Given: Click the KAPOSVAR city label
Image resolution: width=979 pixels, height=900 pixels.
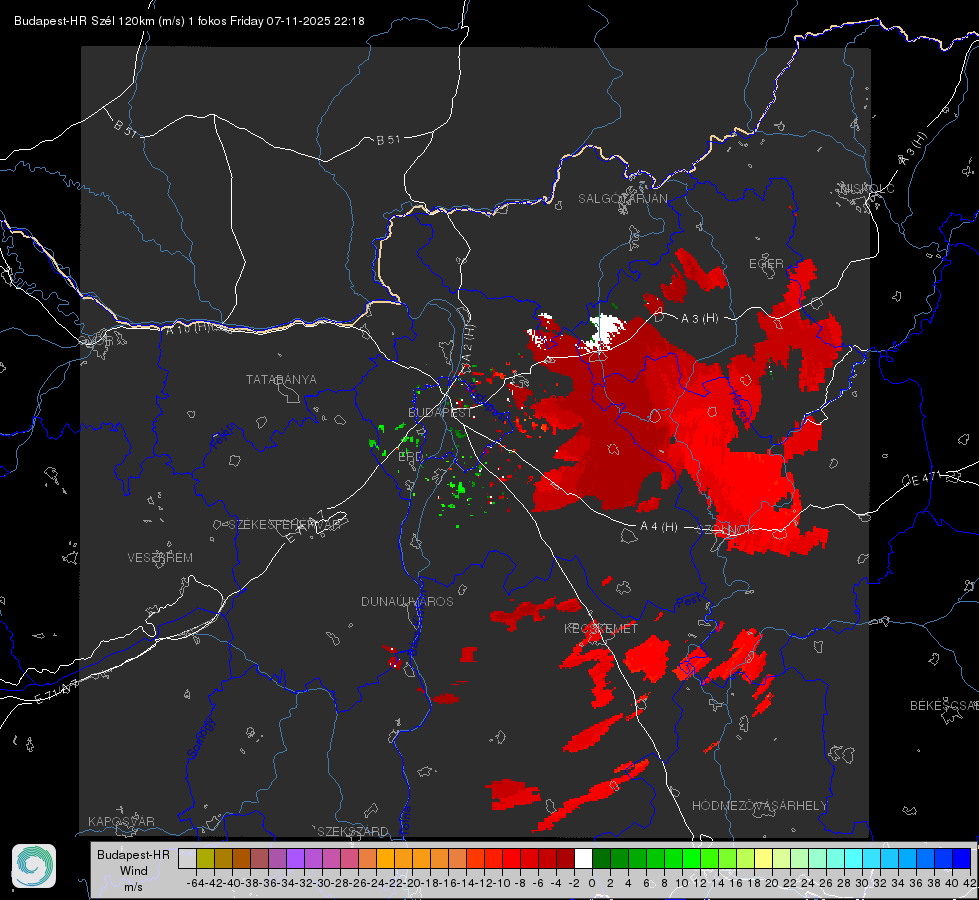Looking at the screenshot, I should click(121, 821).
